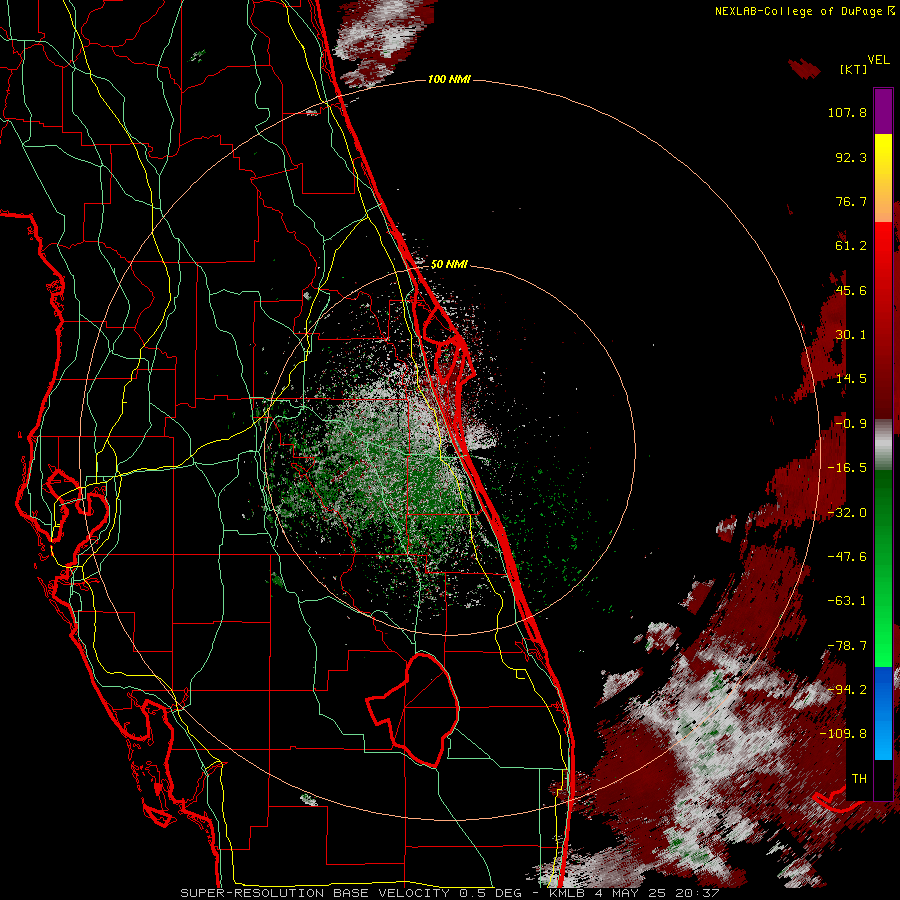Select the 30.1 velocity scale value
900x900 pixels.
click(851, 335)
